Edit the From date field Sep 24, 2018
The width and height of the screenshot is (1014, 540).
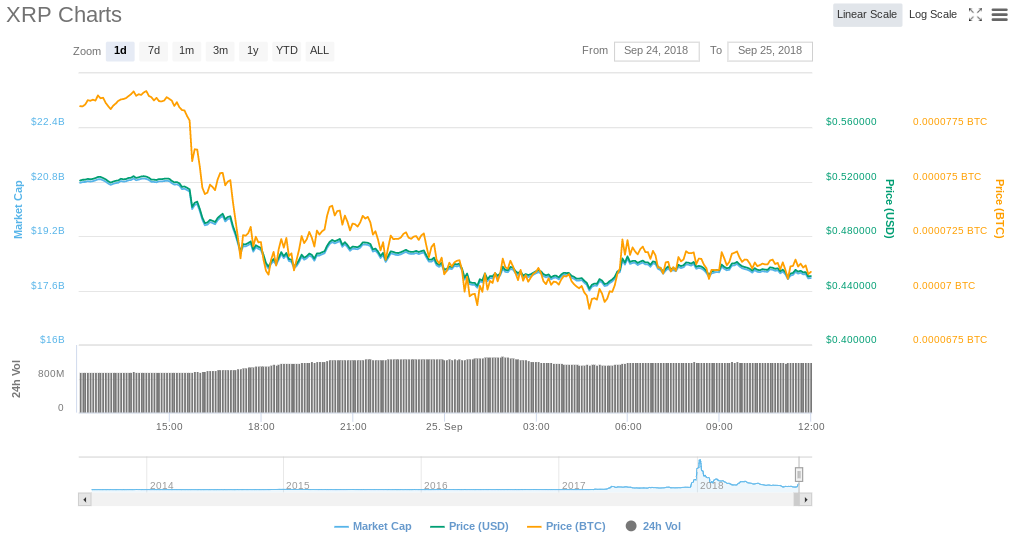point(656,51)
